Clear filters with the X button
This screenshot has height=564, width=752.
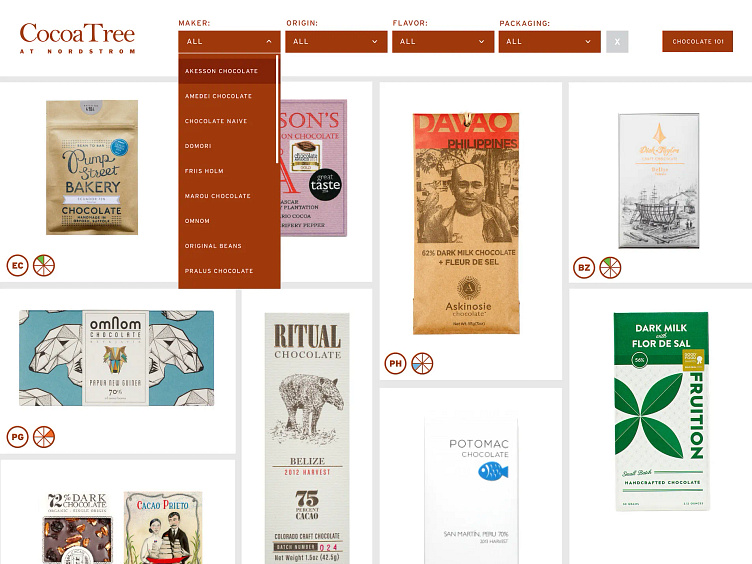(617, 42)
